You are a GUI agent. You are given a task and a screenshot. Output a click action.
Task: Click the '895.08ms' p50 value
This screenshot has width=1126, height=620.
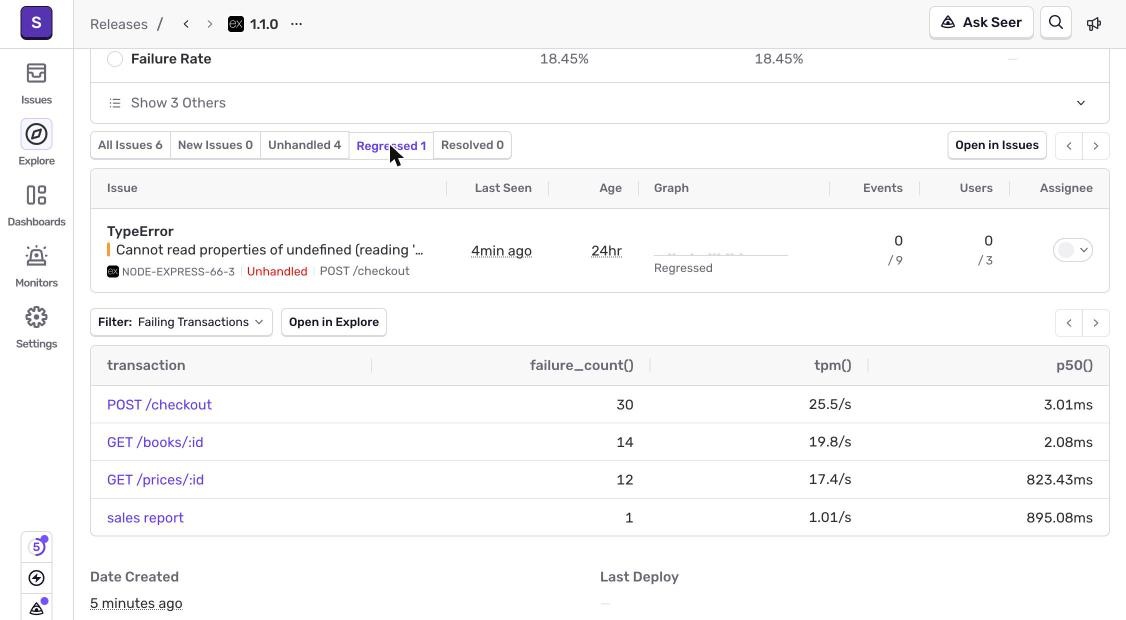point(1059,517)
